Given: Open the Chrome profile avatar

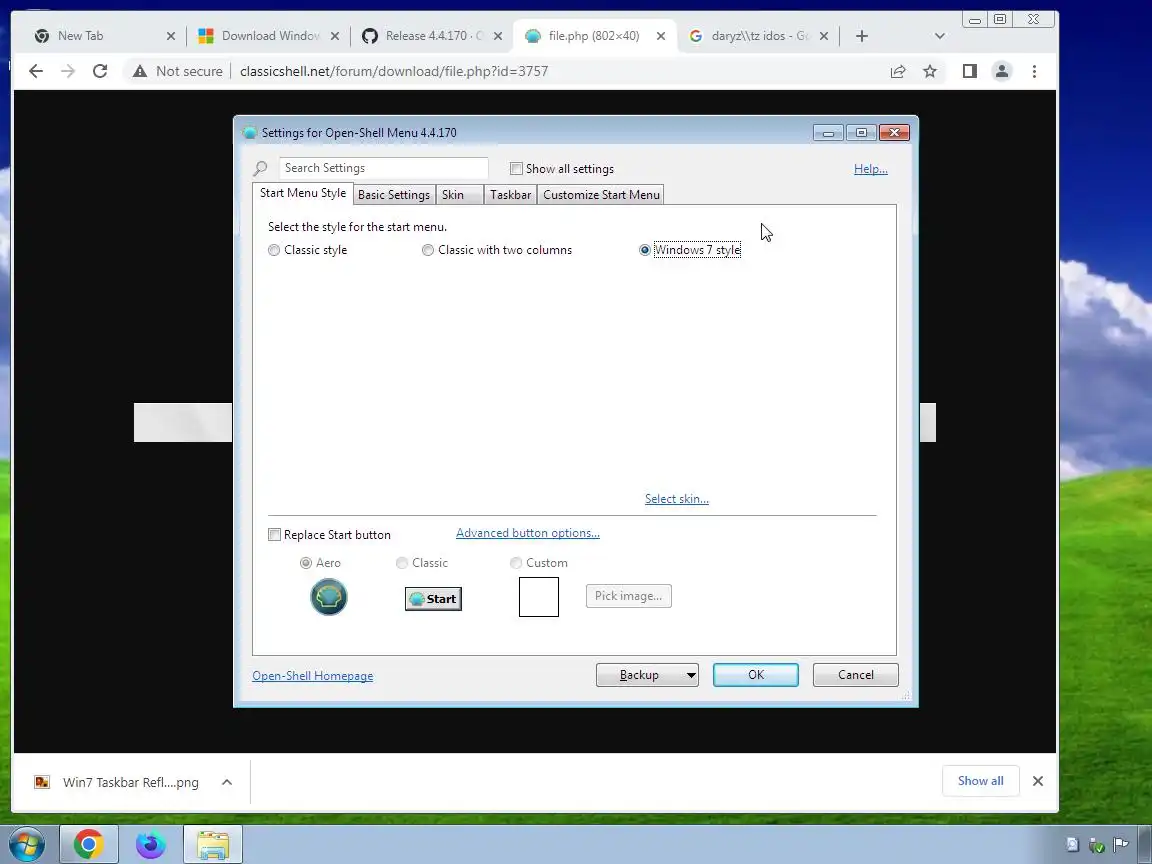Looking at the screenshot, I should (1001, 71).
